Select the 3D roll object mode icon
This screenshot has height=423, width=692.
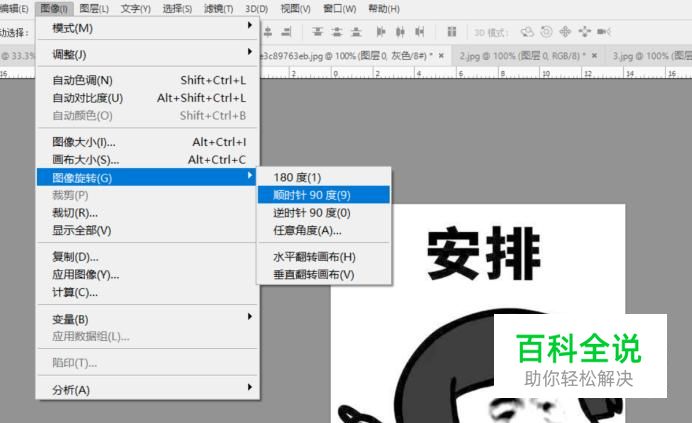(546, 32)
